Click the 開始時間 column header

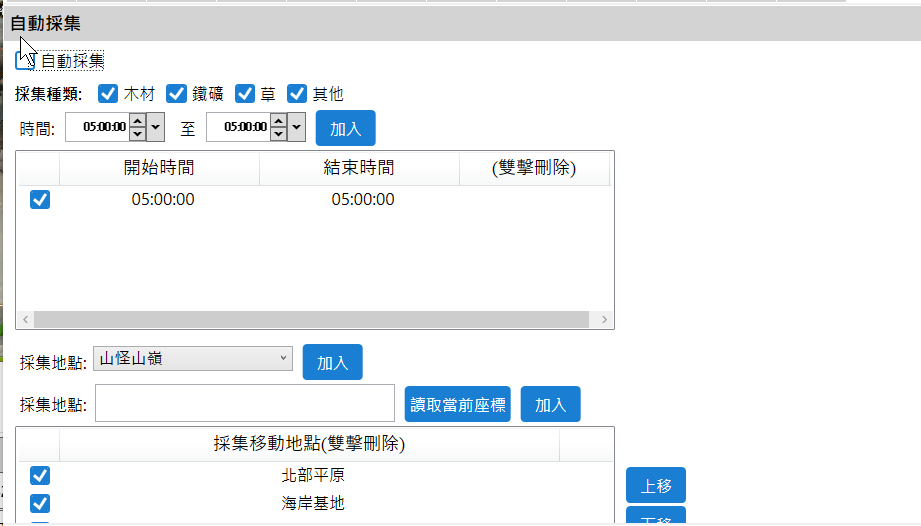tap(159, 168)
